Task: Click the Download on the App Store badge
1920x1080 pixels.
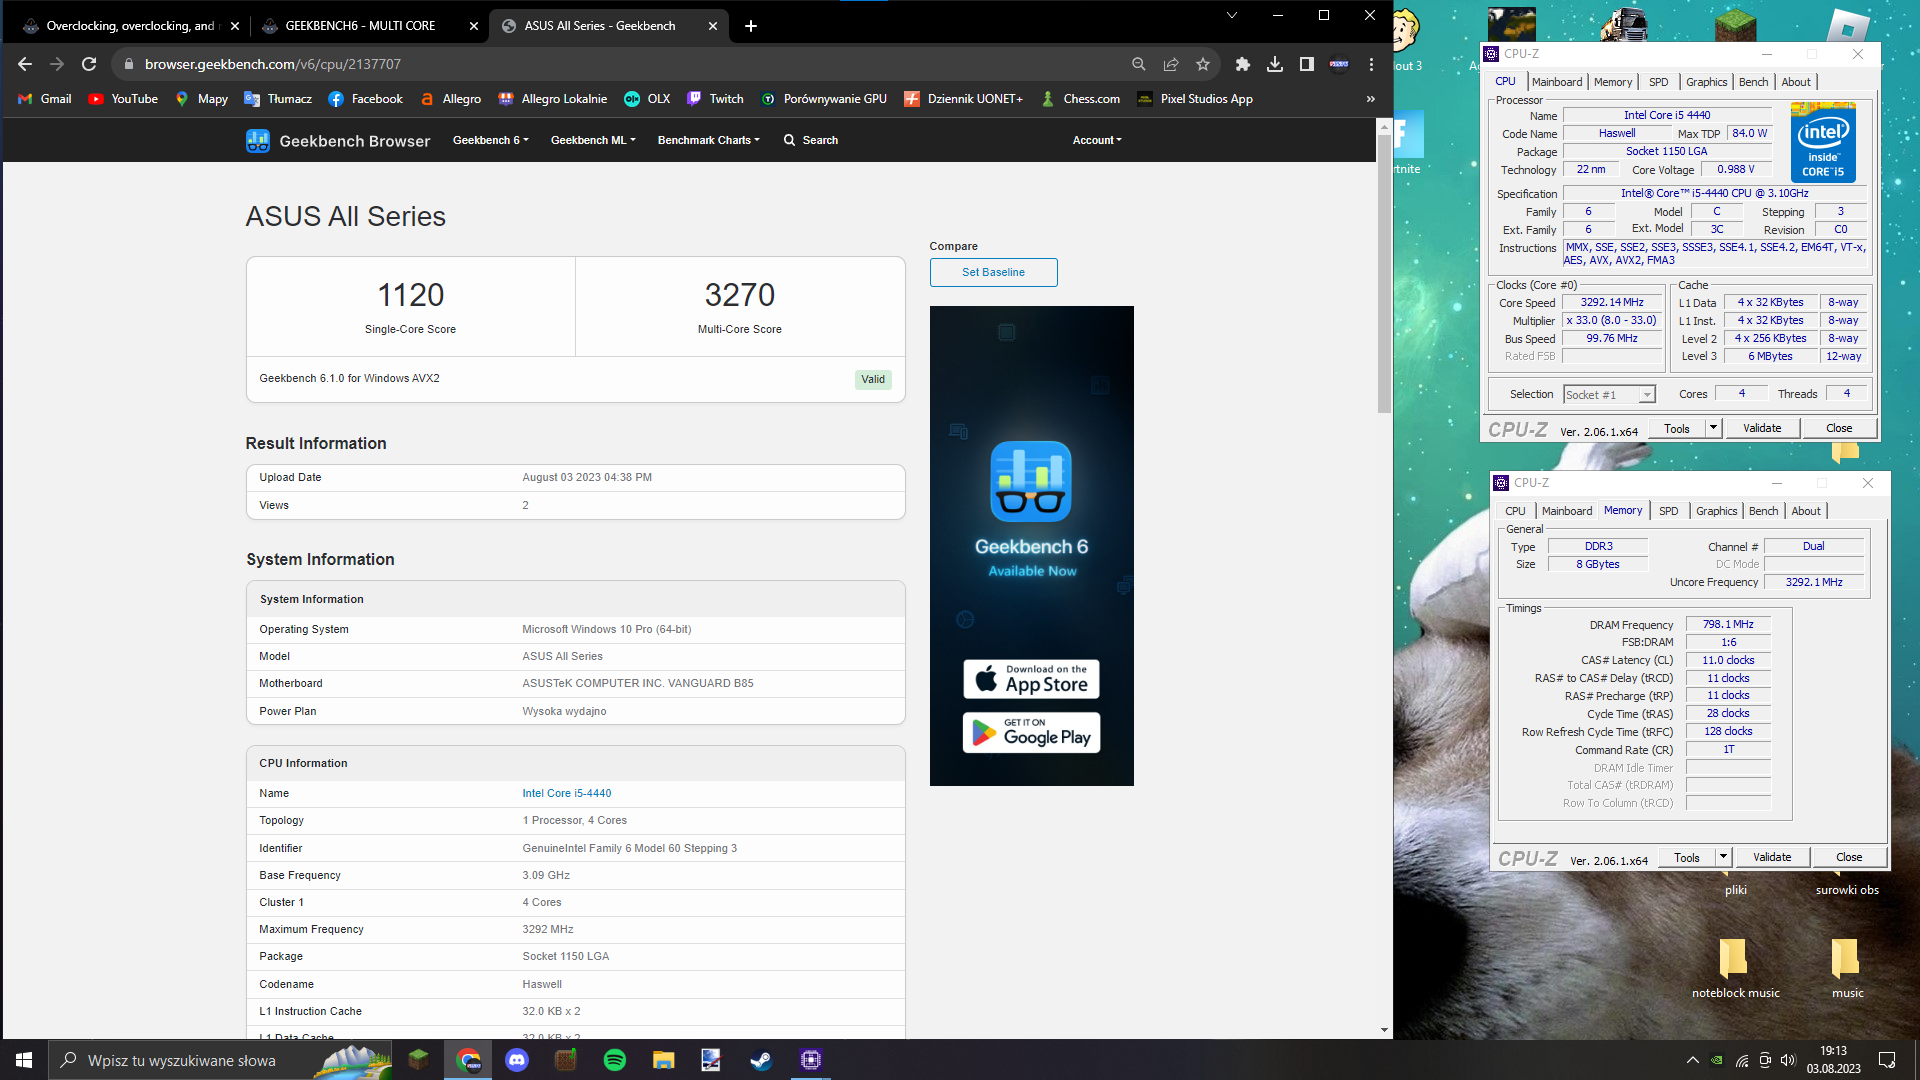Action: [1031, 679]
